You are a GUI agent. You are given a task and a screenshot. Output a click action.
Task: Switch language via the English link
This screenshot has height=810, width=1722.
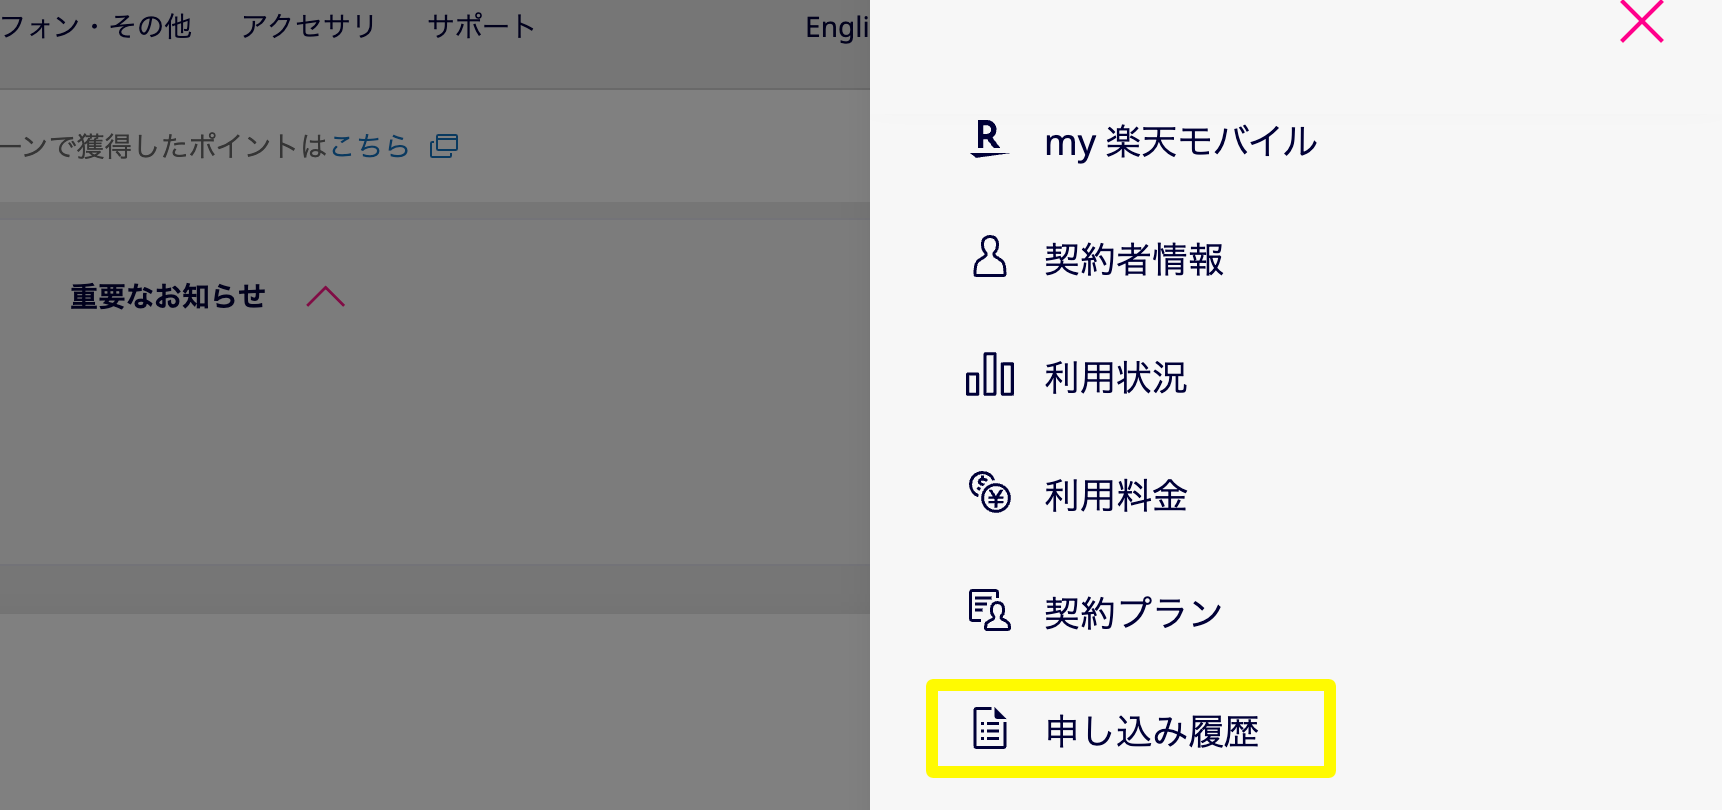[837, 27]
